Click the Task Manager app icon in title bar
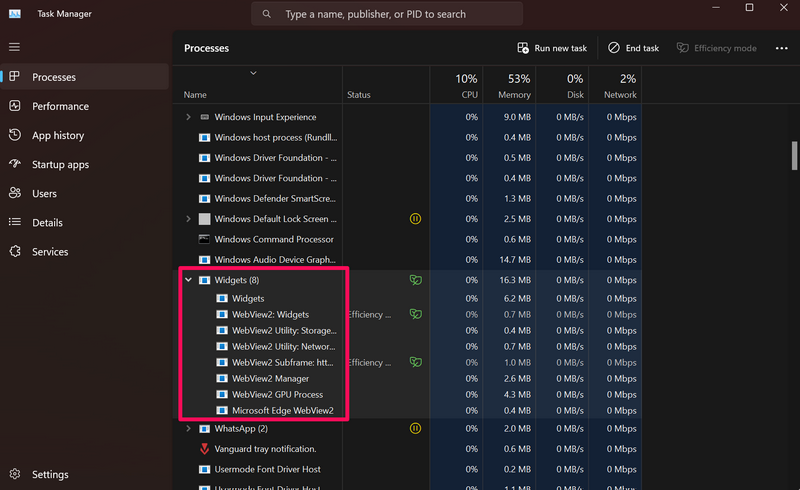This screenshot has height=490, width=800. point(15,14)
